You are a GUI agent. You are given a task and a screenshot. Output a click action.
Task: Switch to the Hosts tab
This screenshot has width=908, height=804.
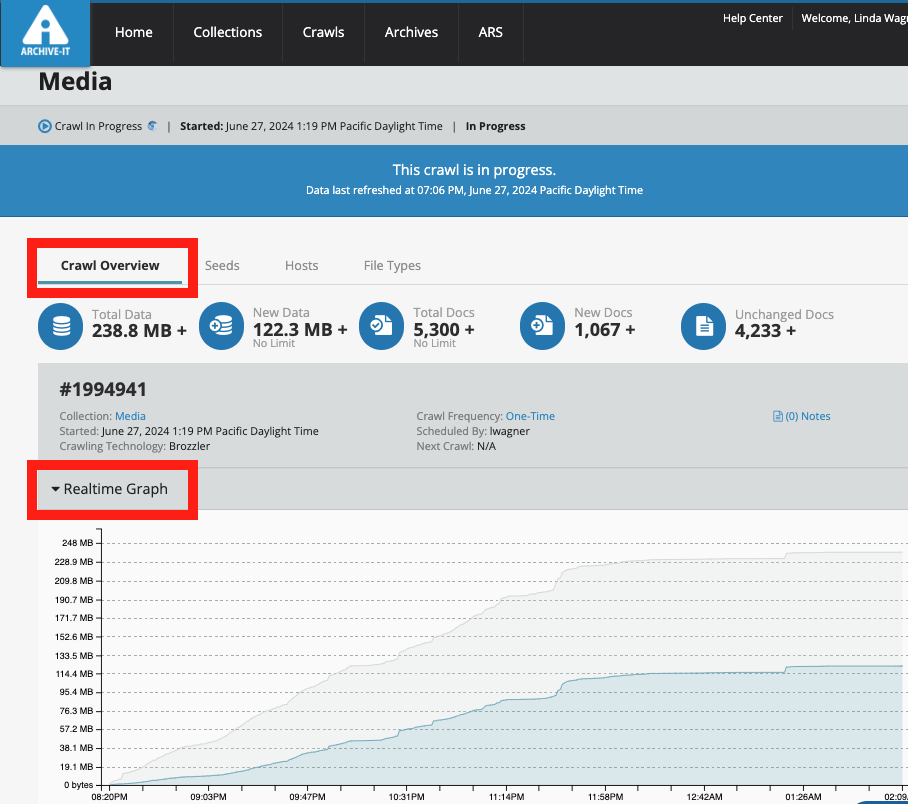coord(301,266)
